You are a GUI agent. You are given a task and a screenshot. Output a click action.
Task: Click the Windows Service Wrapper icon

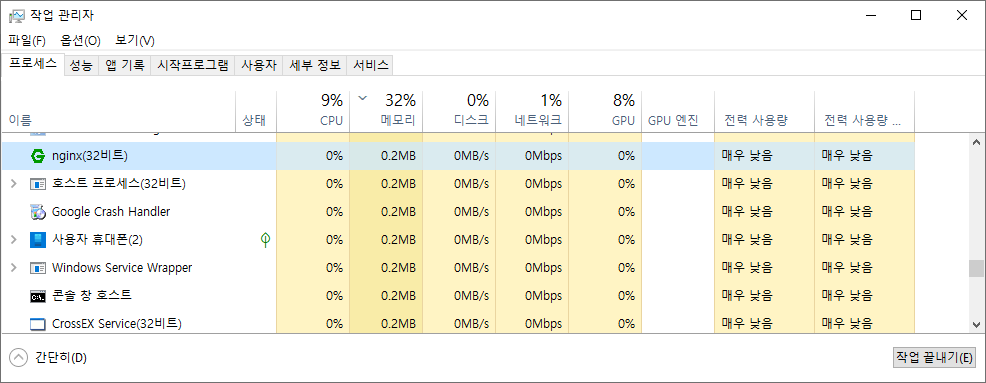tap(38, 268)
